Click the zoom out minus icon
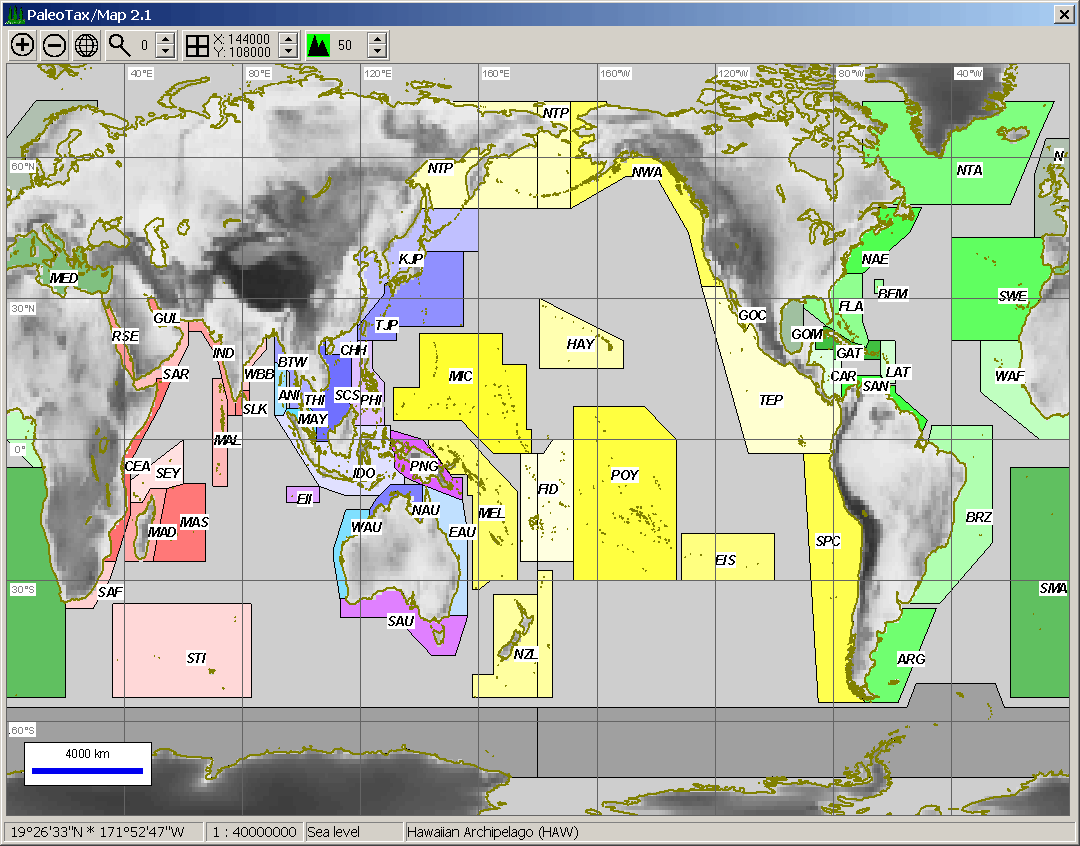Screen dimensions: 1080x846 (x=55, y=45)
